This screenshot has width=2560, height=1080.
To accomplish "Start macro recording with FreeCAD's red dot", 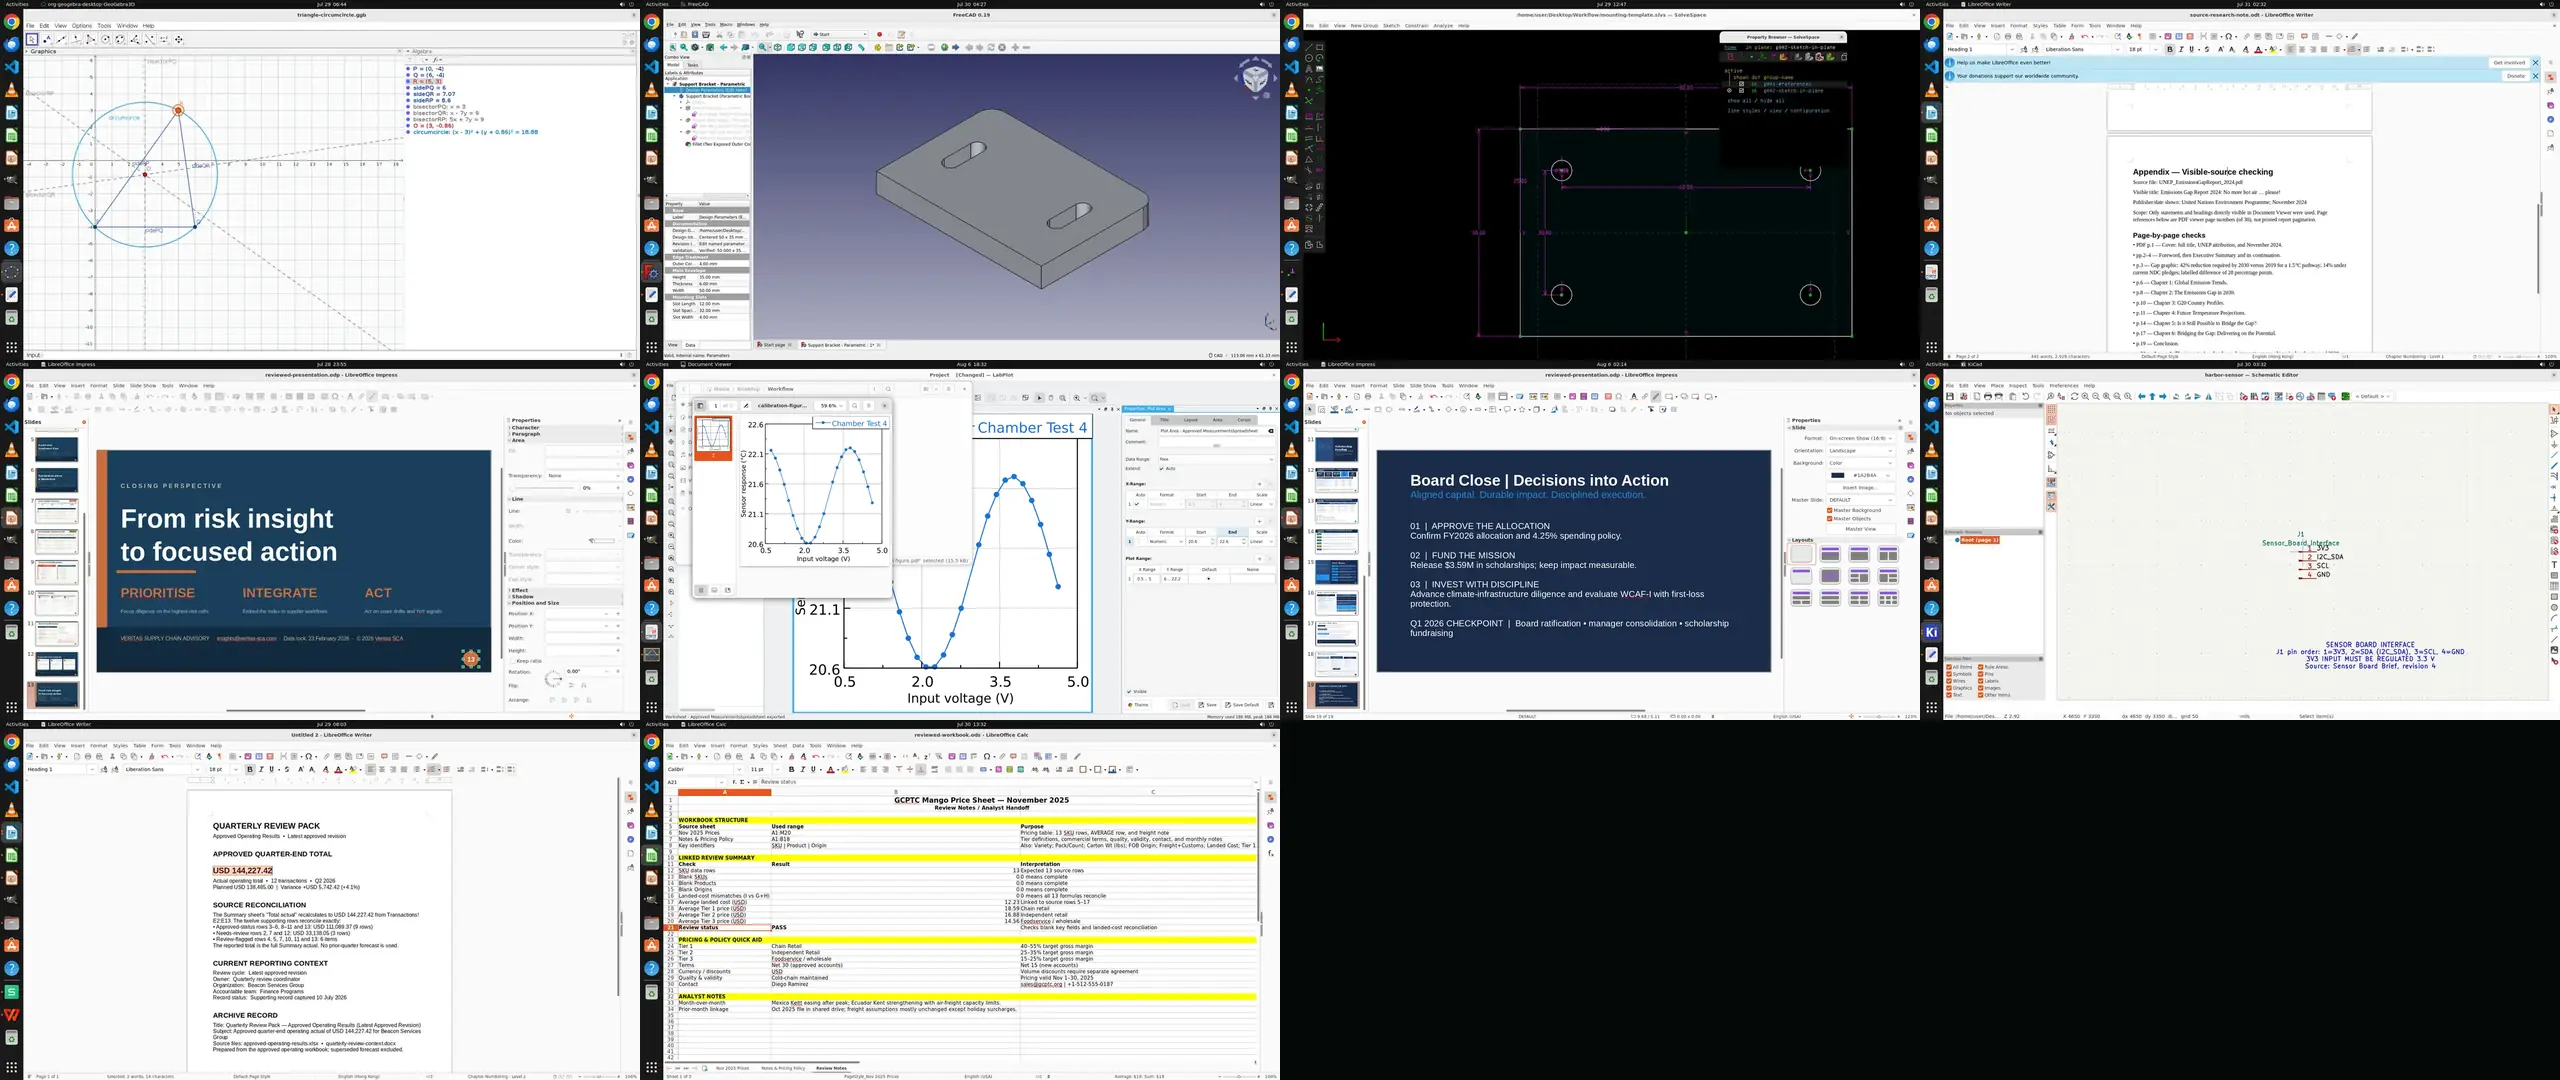I will (x=880, y=34).
